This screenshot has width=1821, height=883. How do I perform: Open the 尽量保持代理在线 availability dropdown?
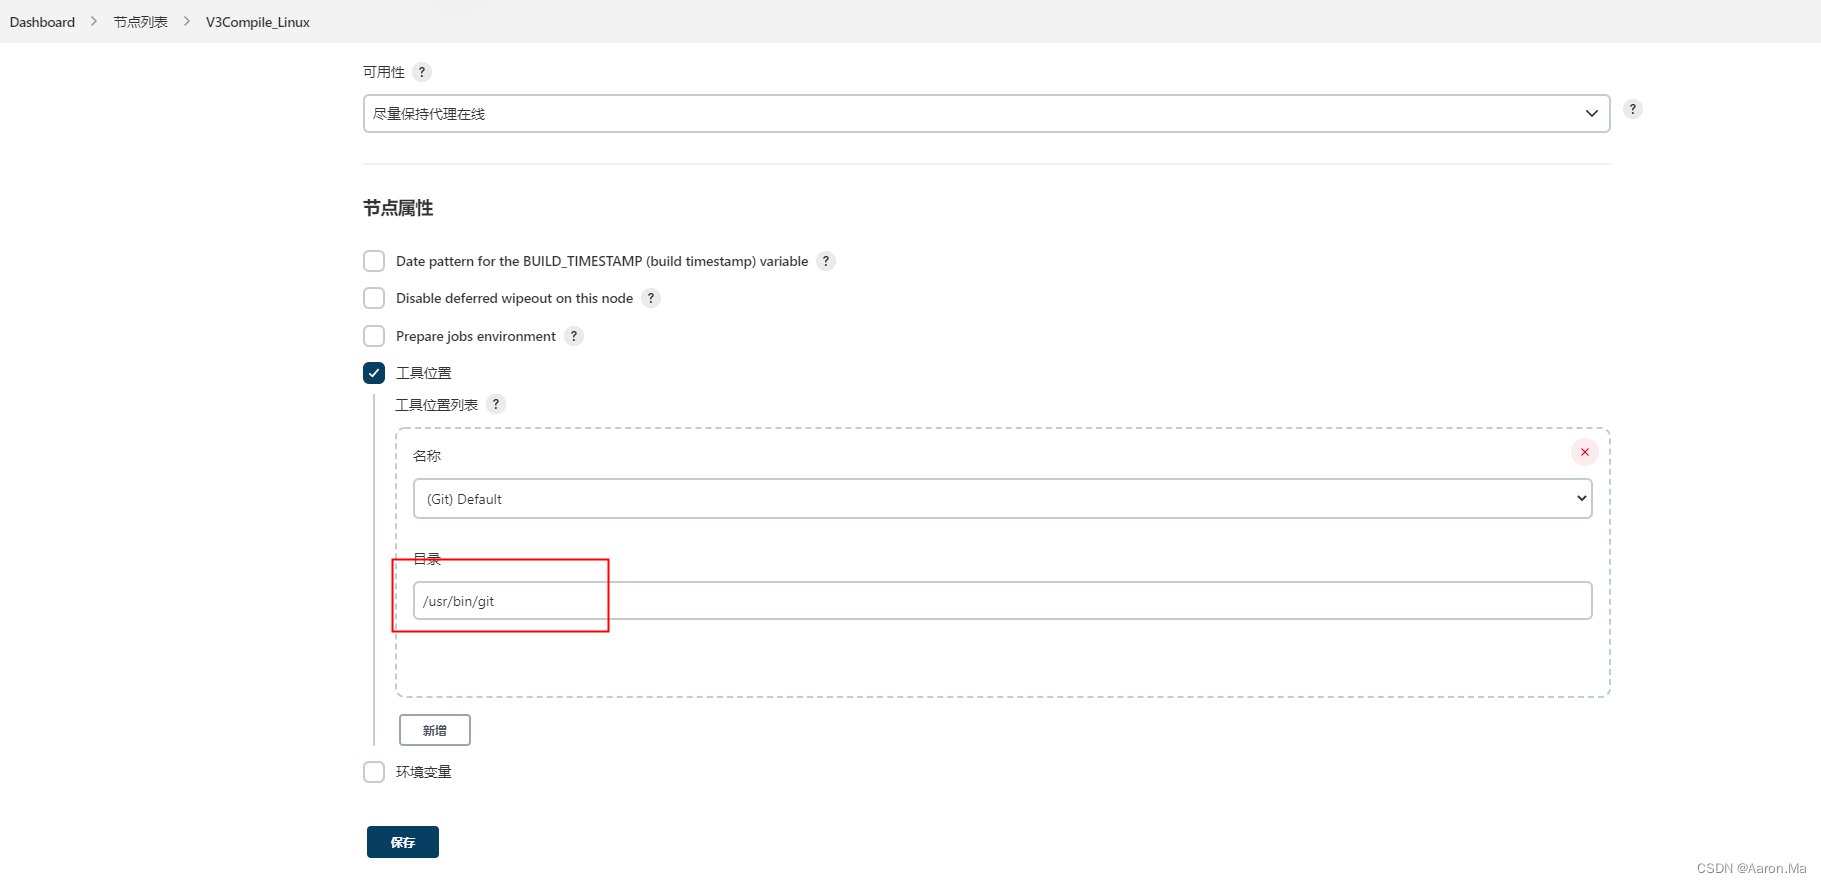click(986, 114)
